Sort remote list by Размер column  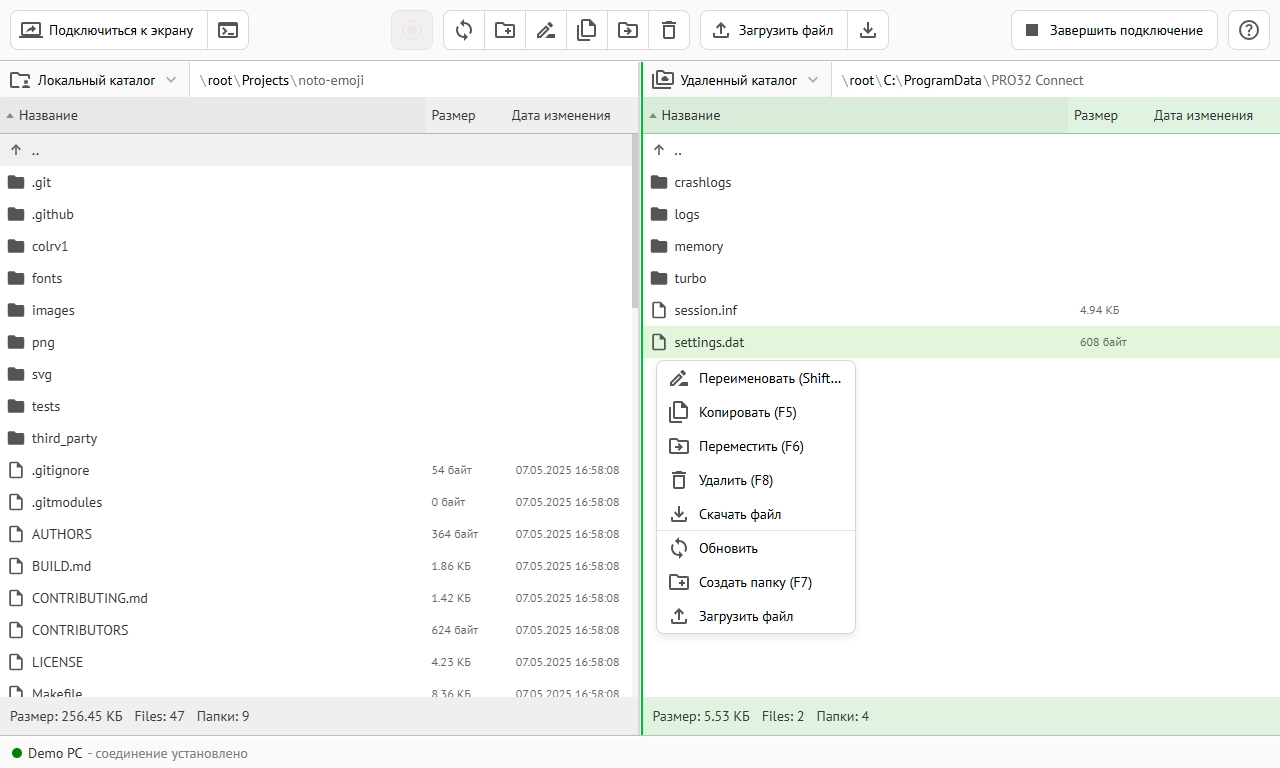pyautogui.click(x=1108, y=115)
